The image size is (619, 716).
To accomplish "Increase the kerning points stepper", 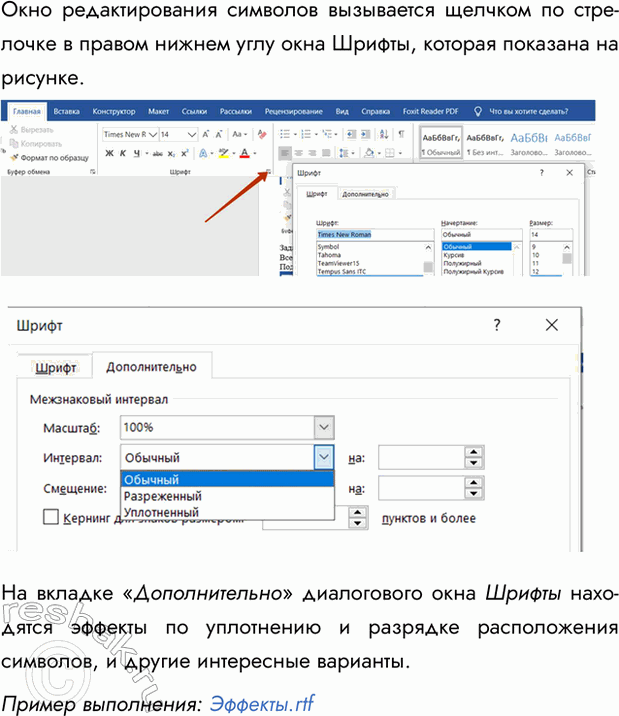I will (357, 512).
